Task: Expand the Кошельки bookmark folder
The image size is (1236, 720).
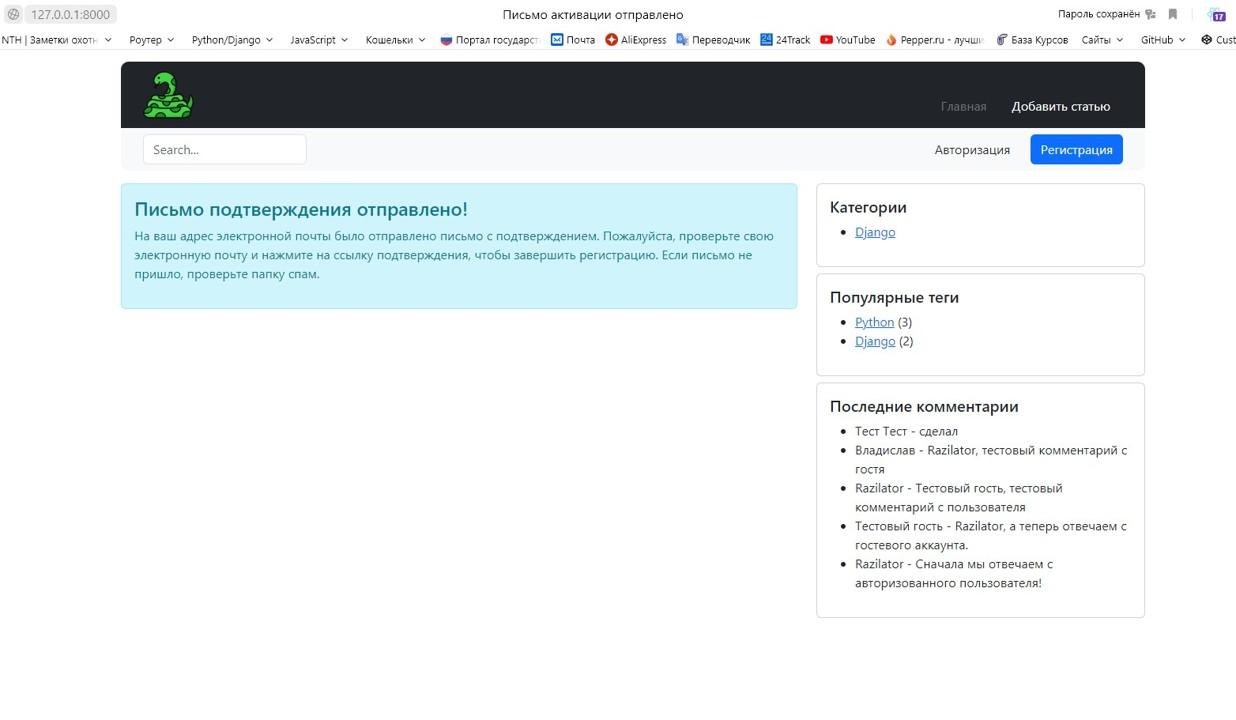Action: (x=395, y=40)
